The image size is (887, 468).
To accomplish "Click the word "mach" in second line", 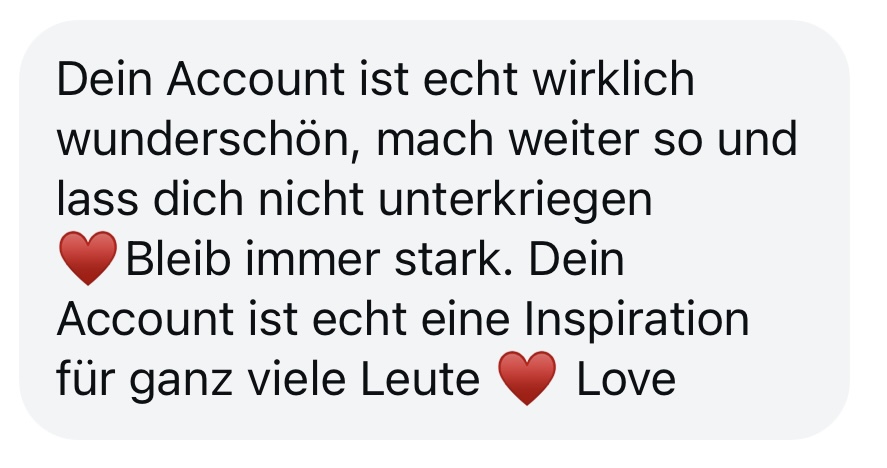I will tap(434, 139).
